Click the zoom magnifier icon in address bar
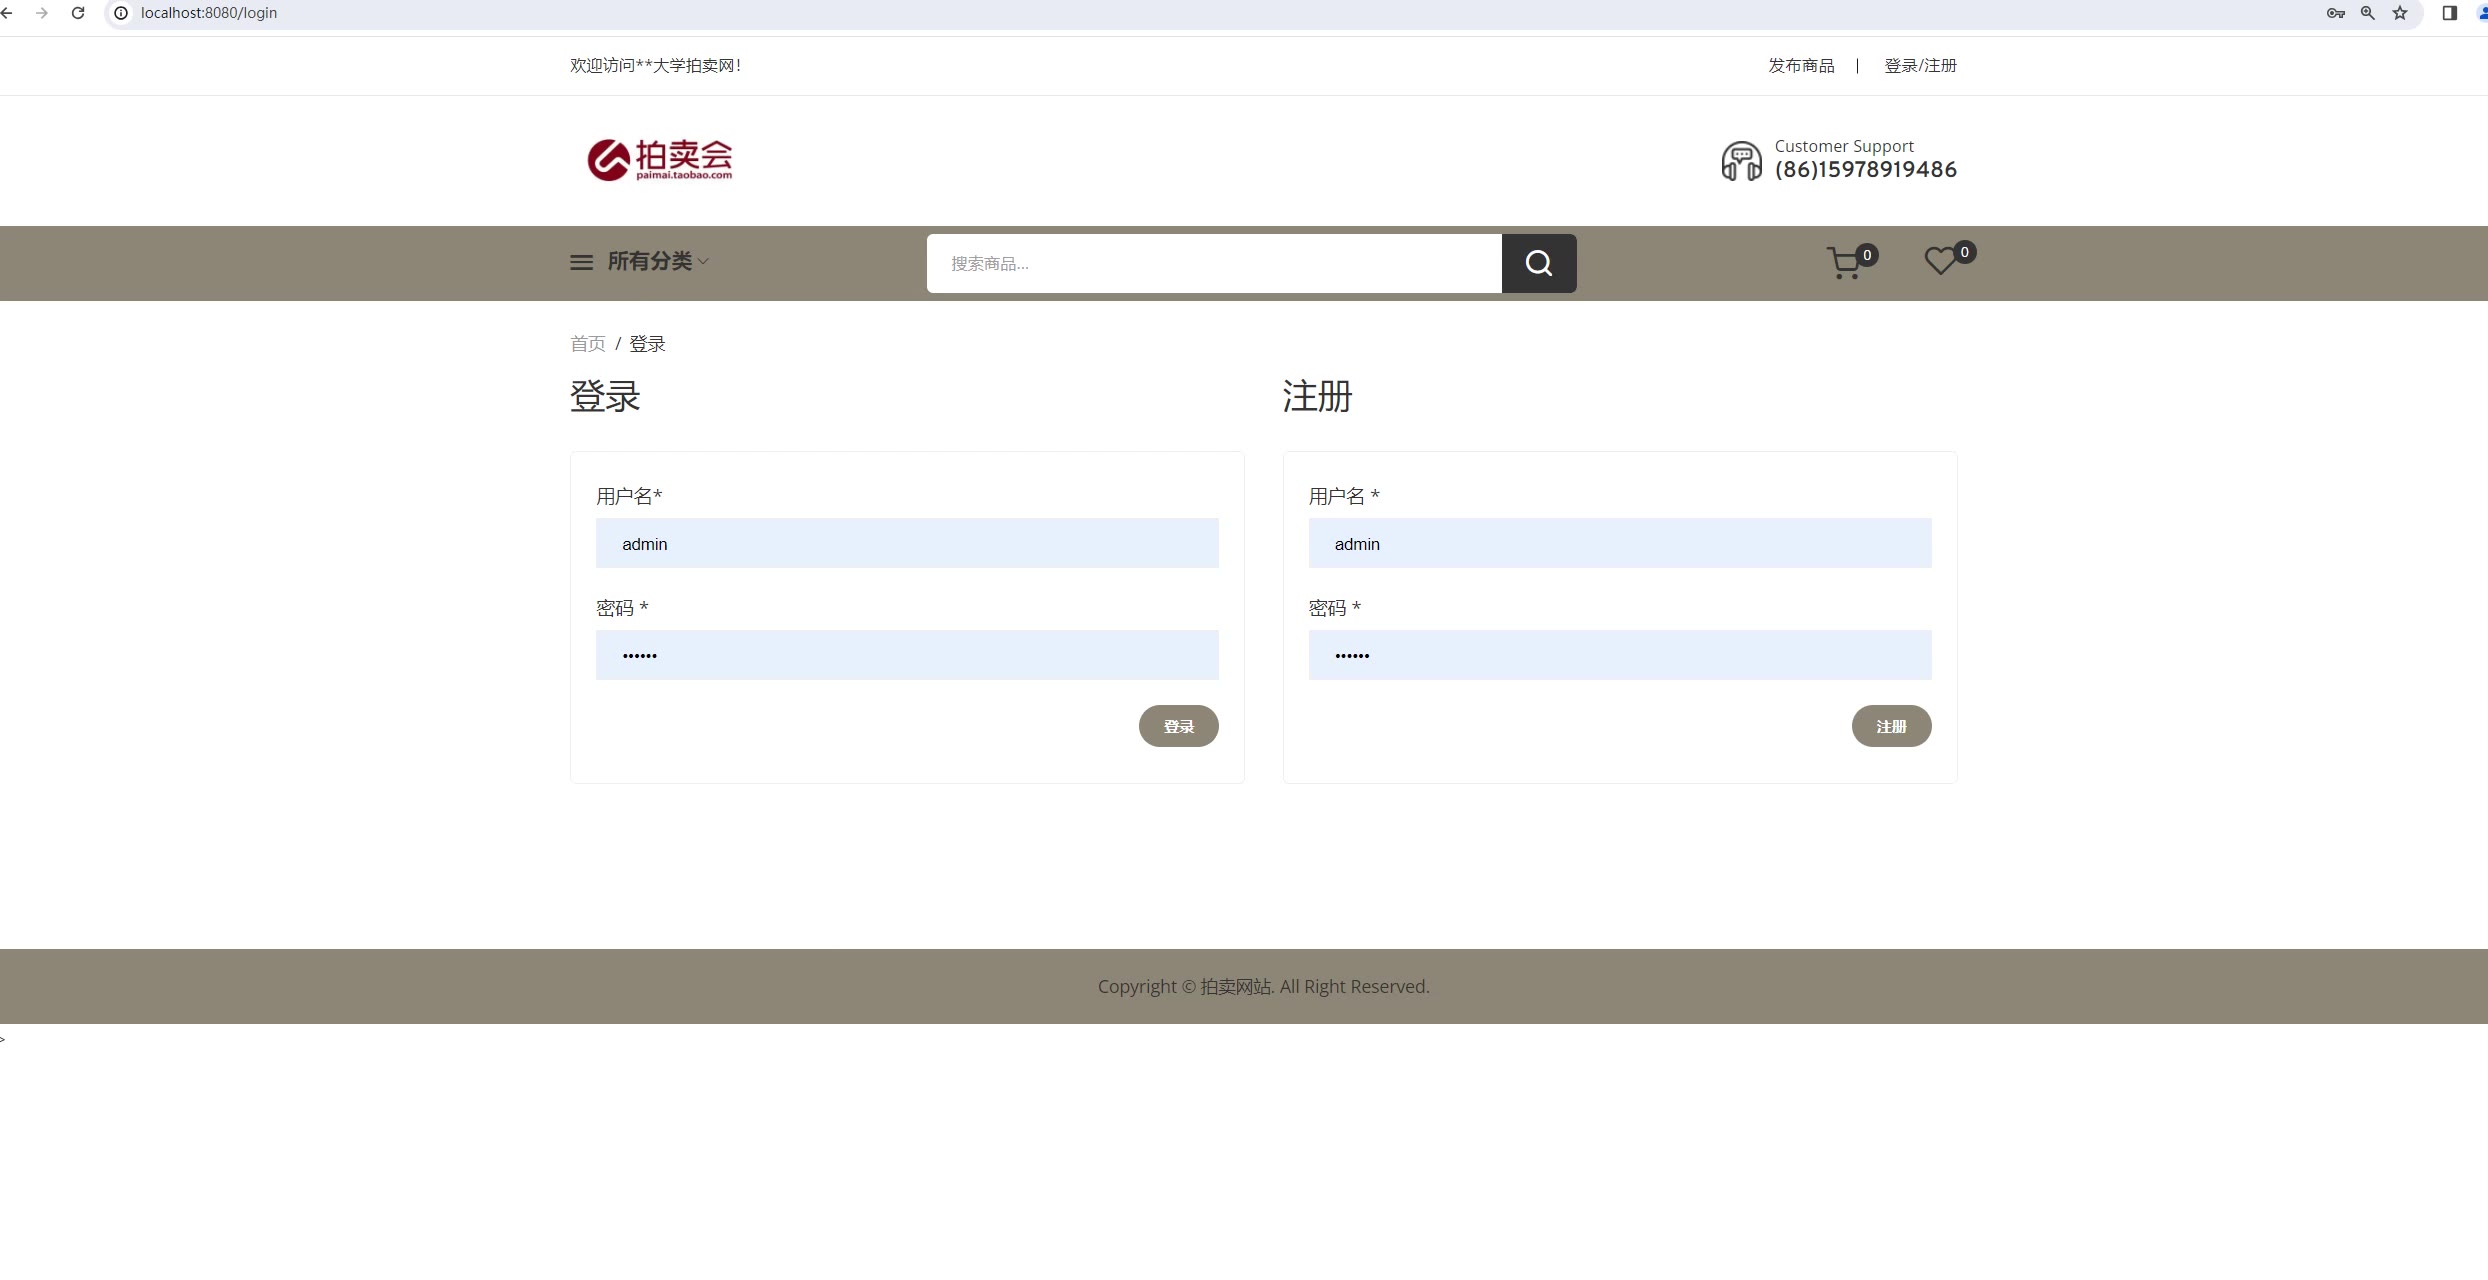2488x1280 pixels. [x=2367, y=13]
